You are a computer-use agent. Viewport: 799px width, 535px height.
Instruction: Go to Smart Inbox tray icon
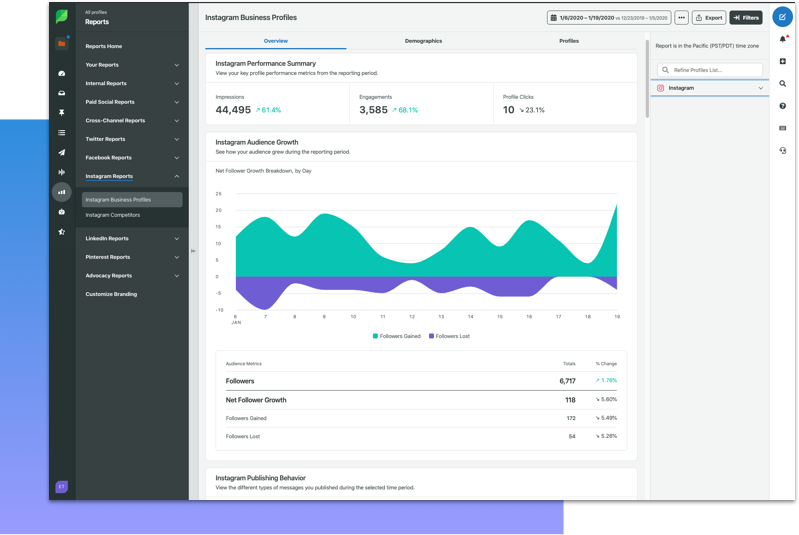(x=62, y=93)
